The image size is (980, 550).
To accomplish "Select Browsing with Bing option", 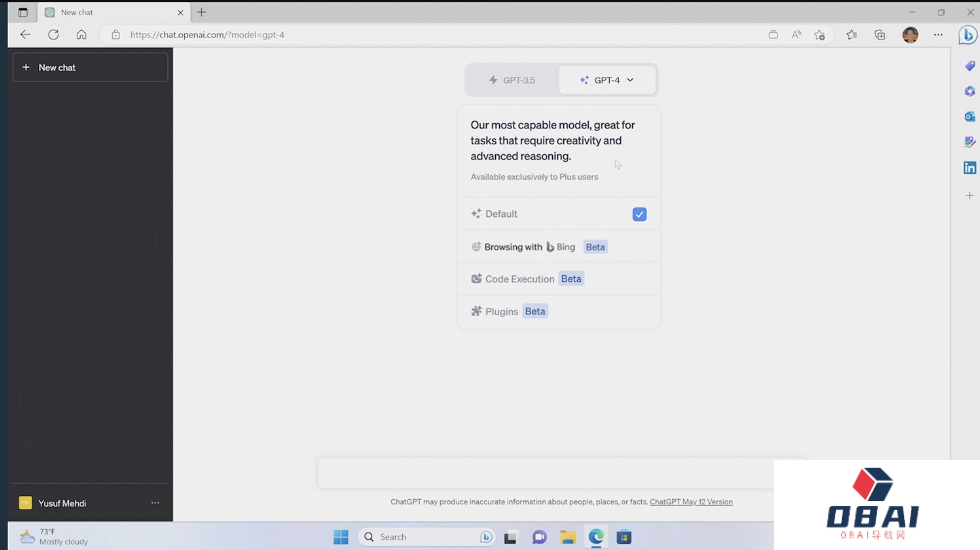I will click(x=530, y=247).
